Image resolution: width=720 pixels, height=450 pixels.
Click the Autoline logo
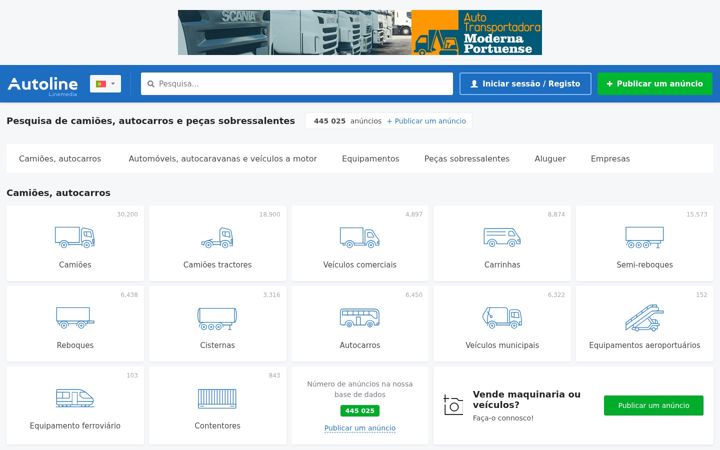point(43,84)
